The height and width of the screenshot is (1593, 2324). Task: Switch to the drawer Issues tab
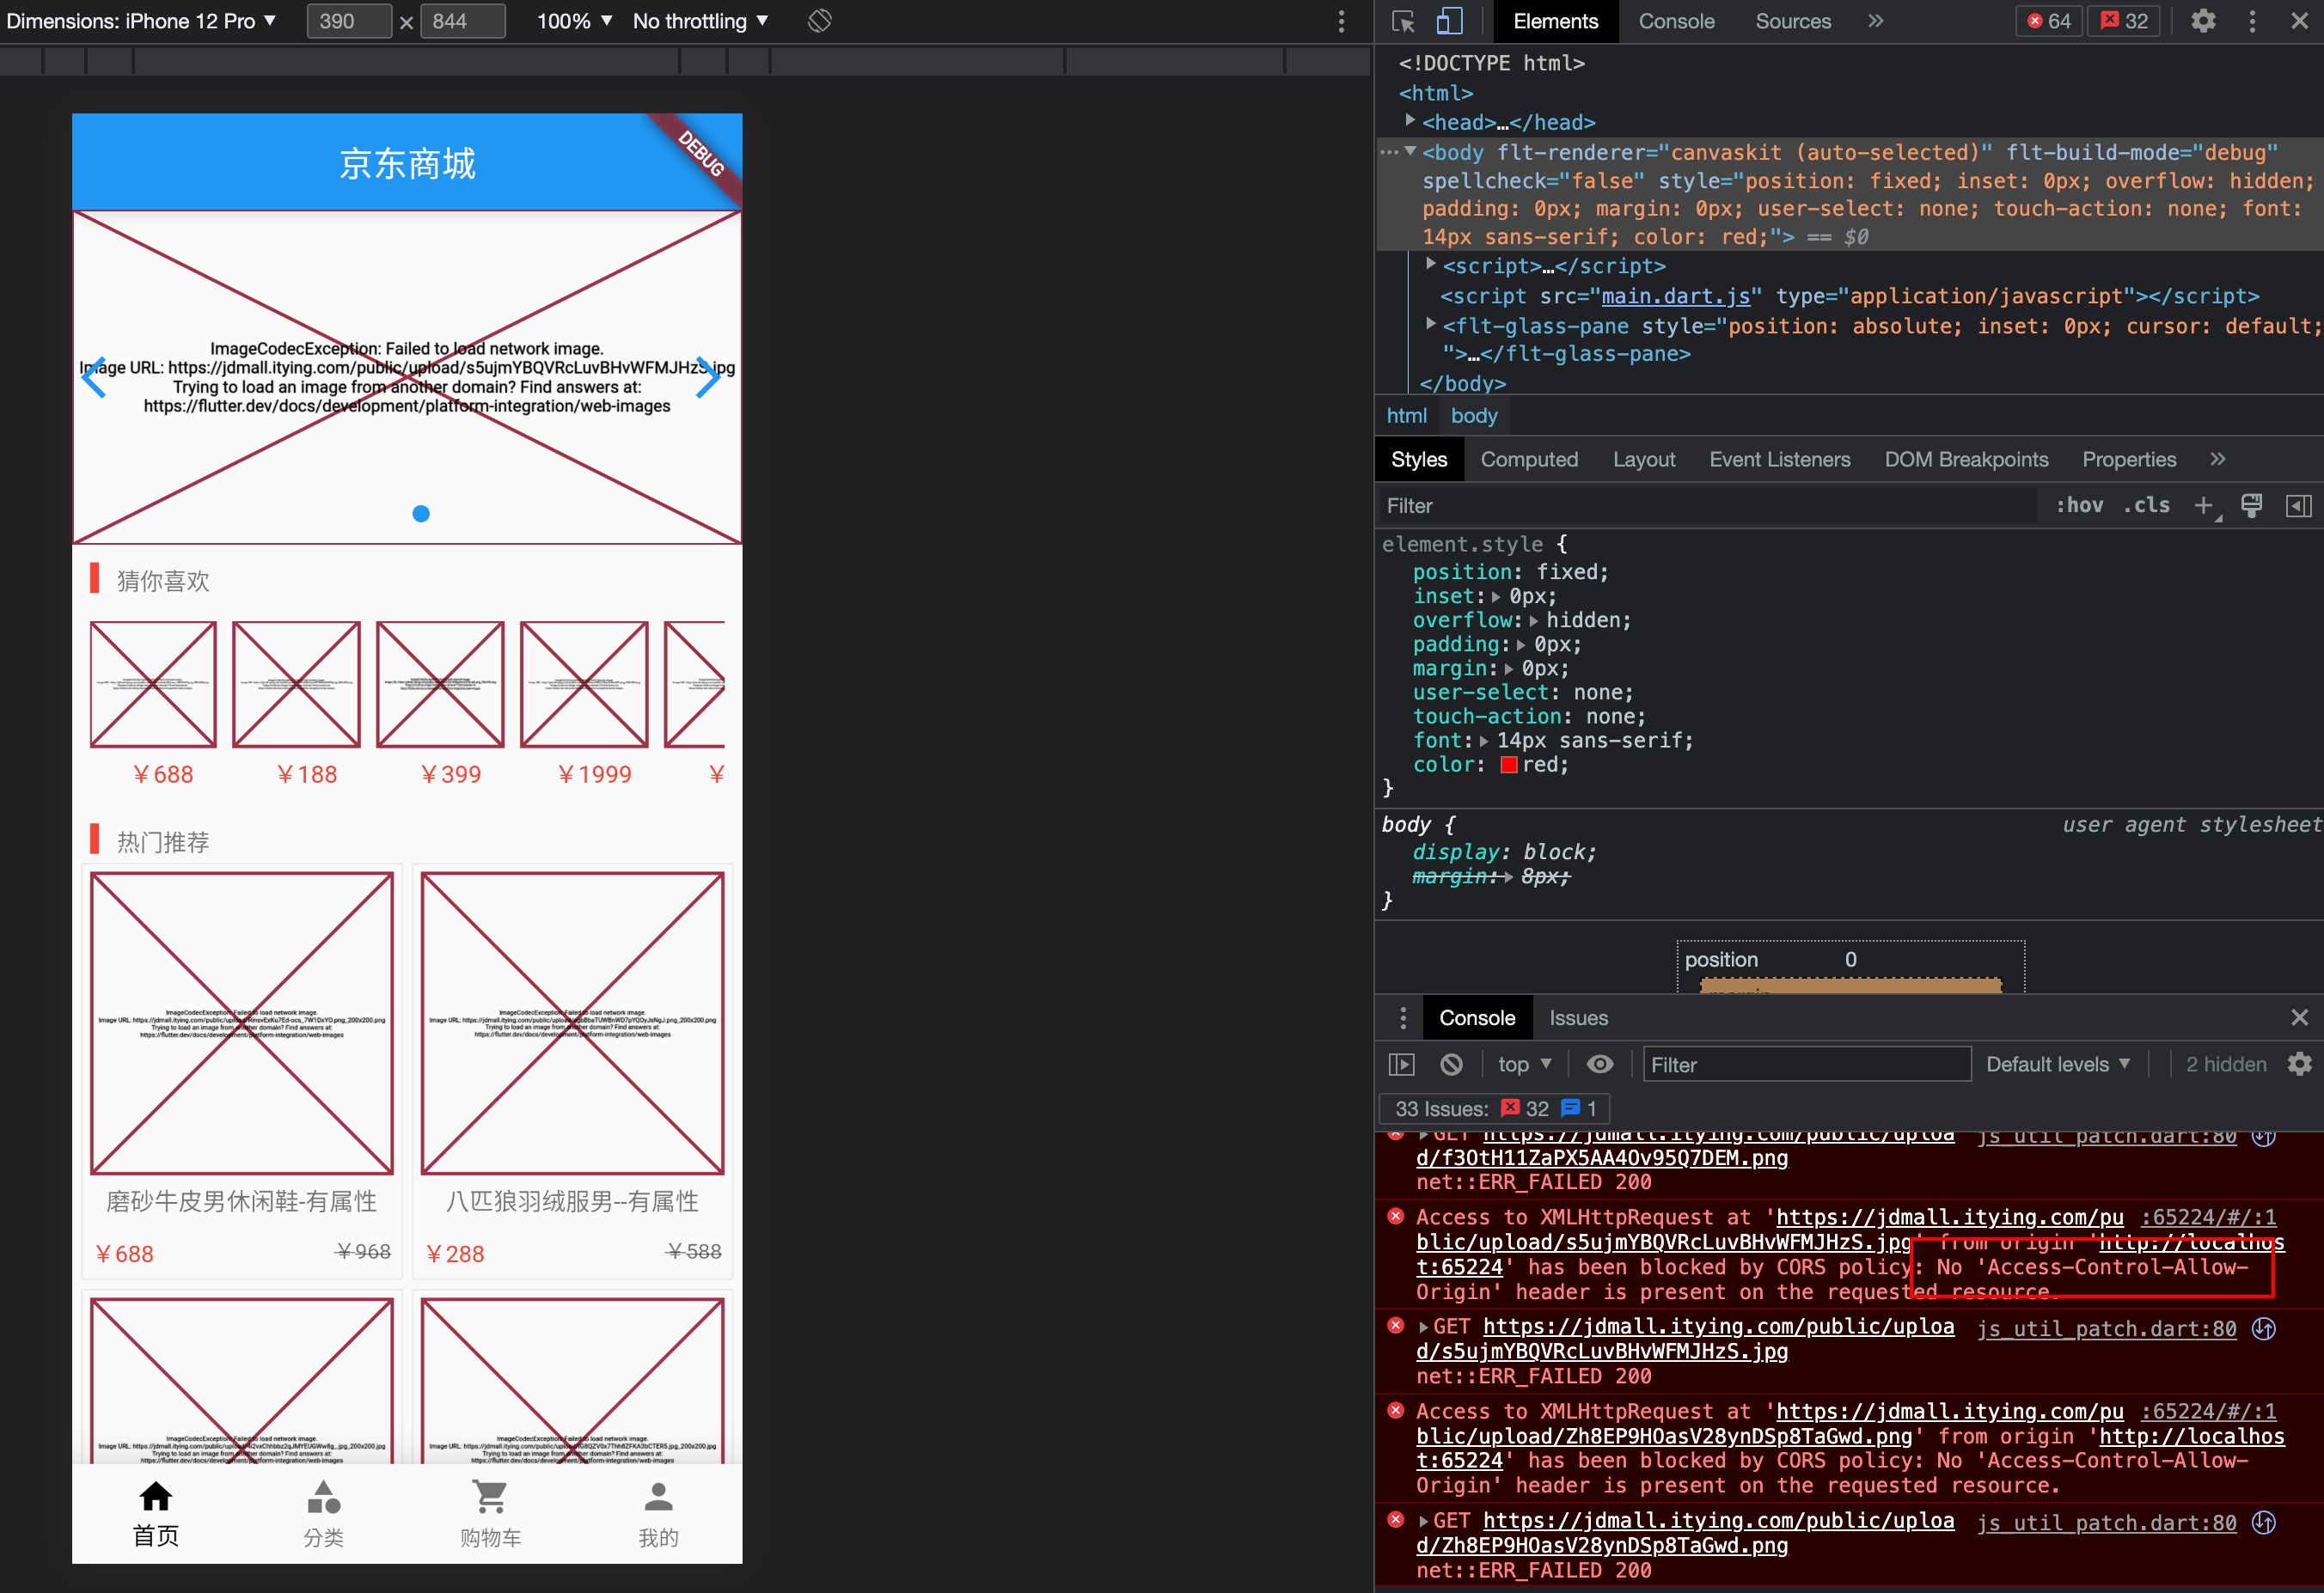[x=1578, y=1018]
